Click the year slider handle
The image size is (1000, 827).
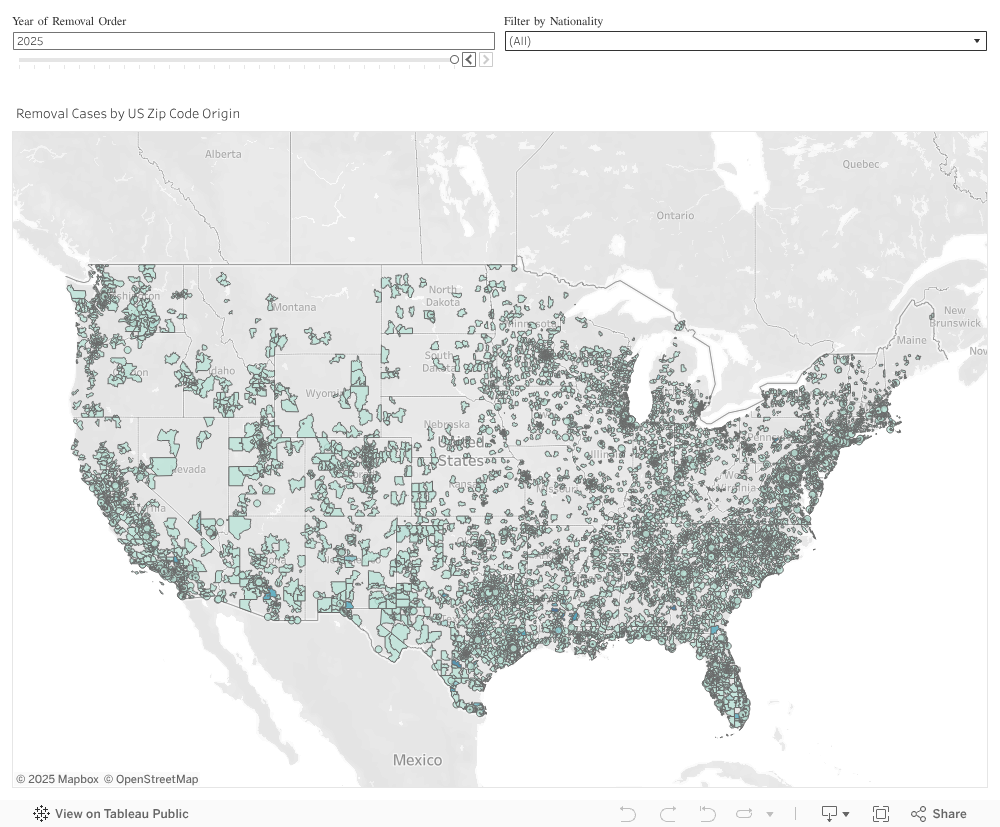[454, 59]
